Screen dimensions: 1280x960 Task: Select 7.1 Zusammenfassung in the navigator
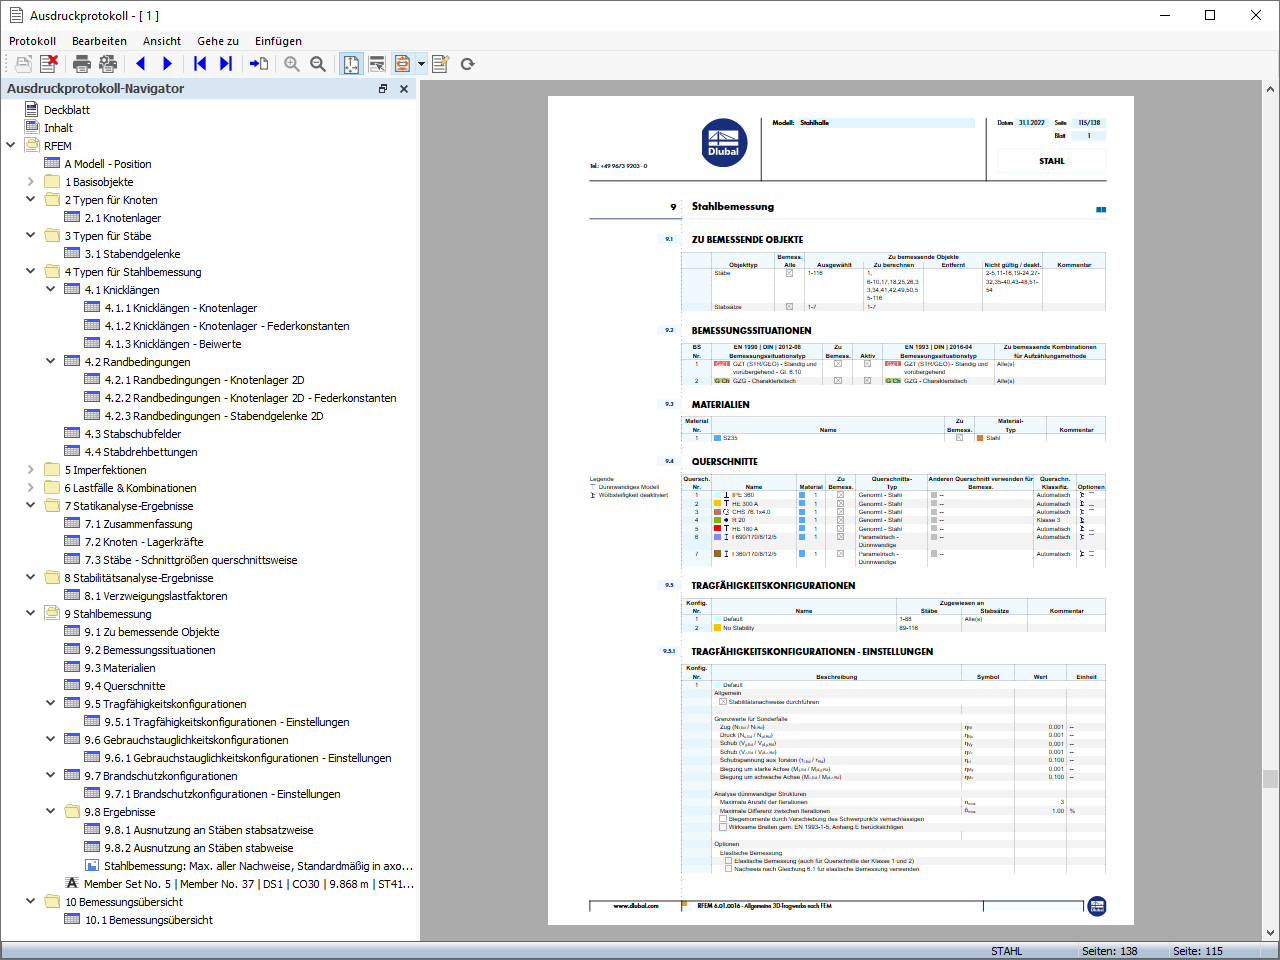coord(139,524)
